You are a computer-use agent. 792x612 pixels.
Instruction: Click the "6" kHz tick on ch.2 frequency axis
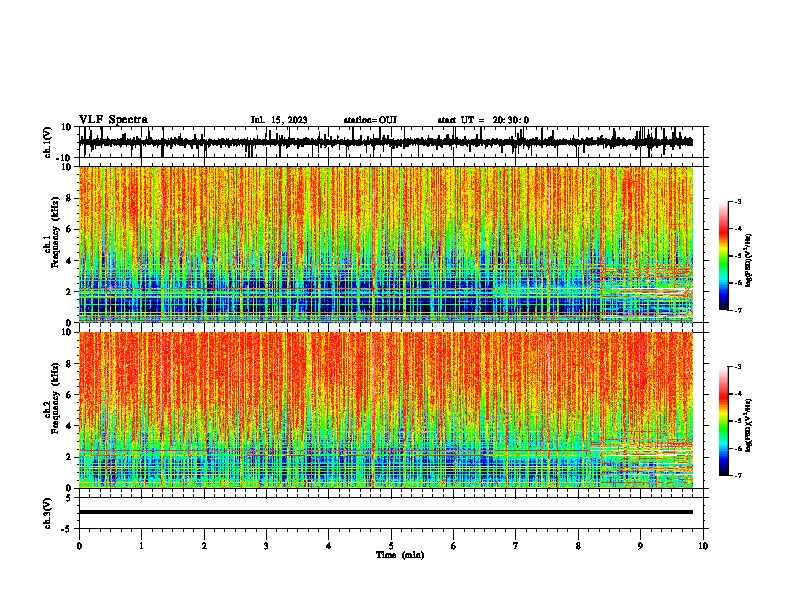[70, 395]
